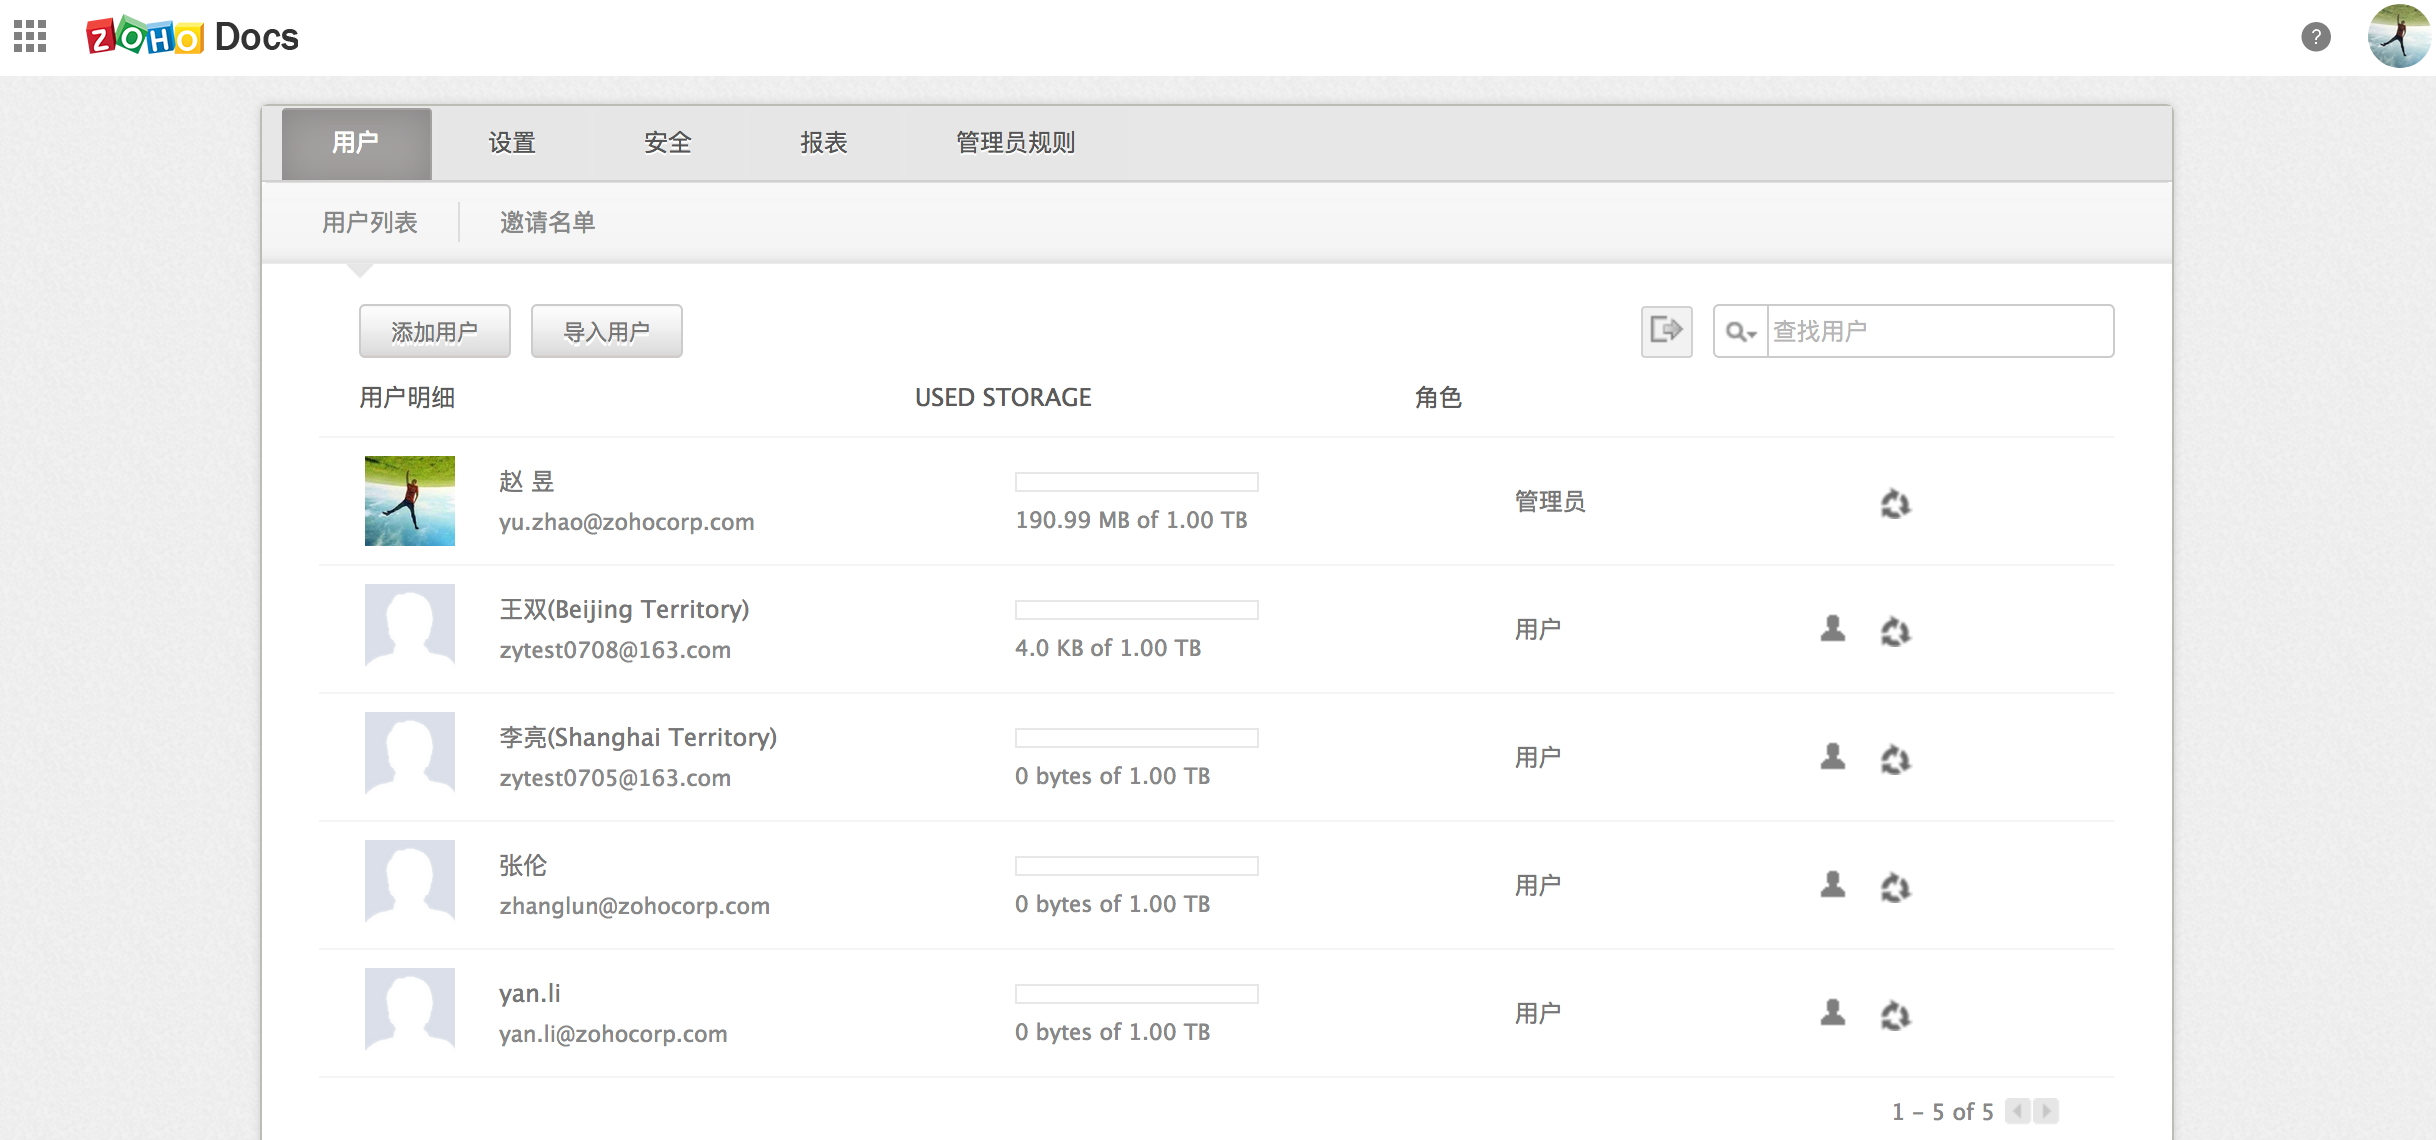
Task: Click recycle icon for 李亮 row
Action: (x=1895, y=759)
